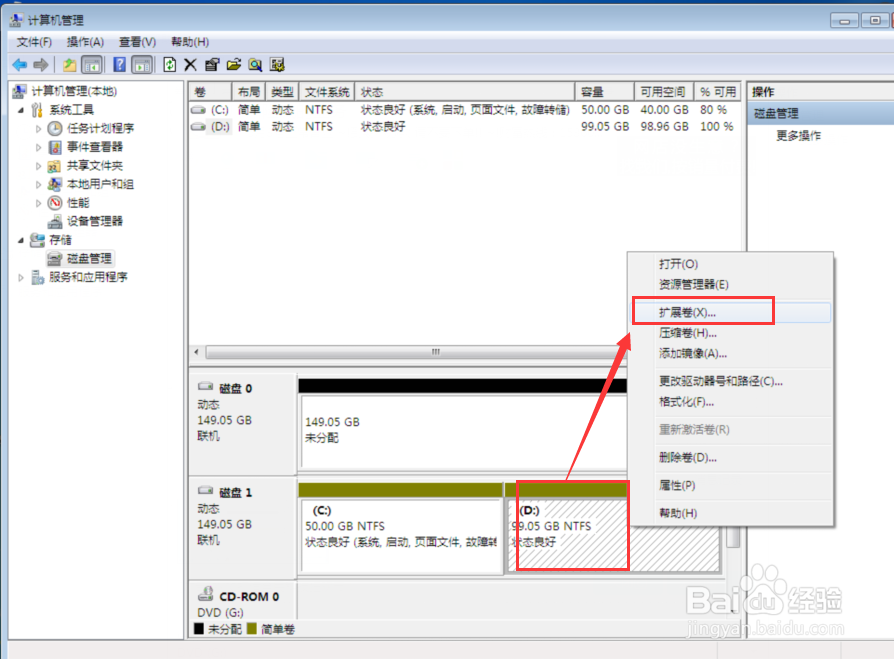
Task: Click the magnifier Explore toolbar icon
Action: pos(255,65)
